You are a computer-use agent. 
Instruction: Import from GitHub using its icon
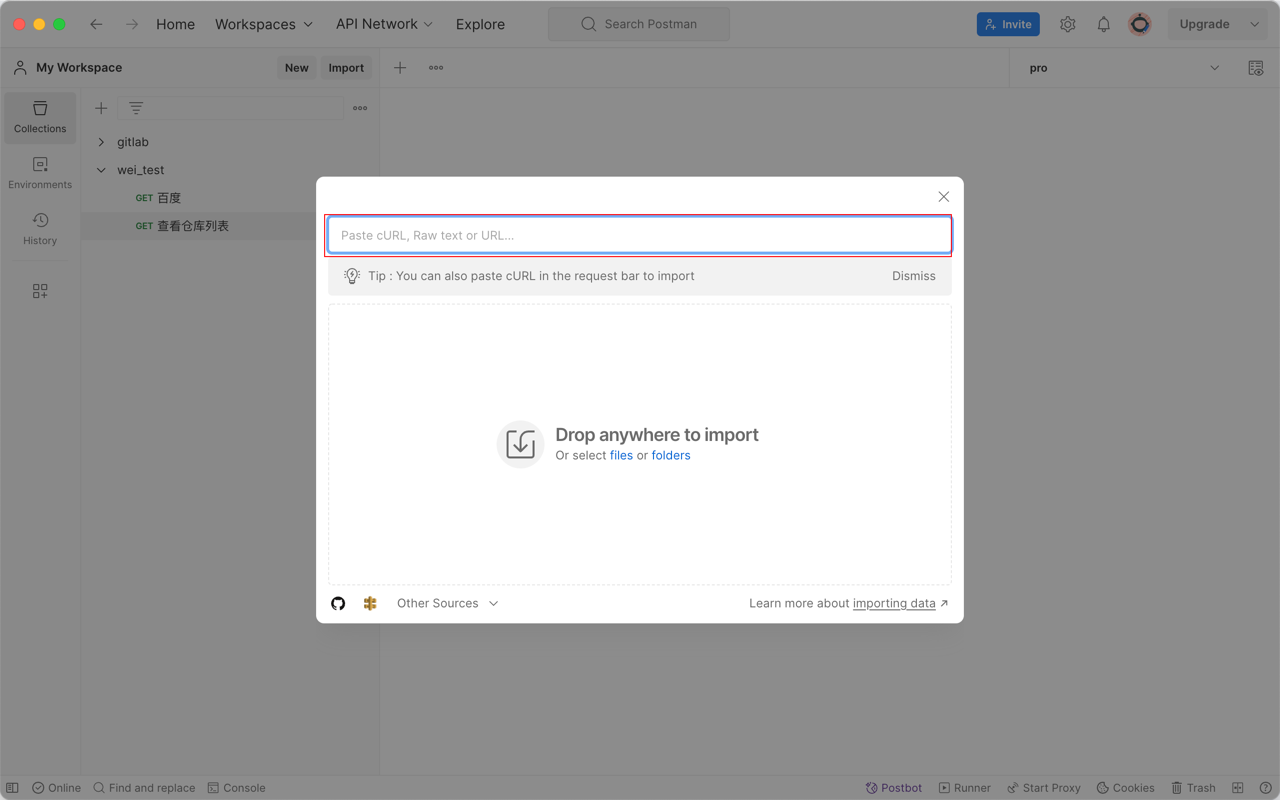click(338, 603)
